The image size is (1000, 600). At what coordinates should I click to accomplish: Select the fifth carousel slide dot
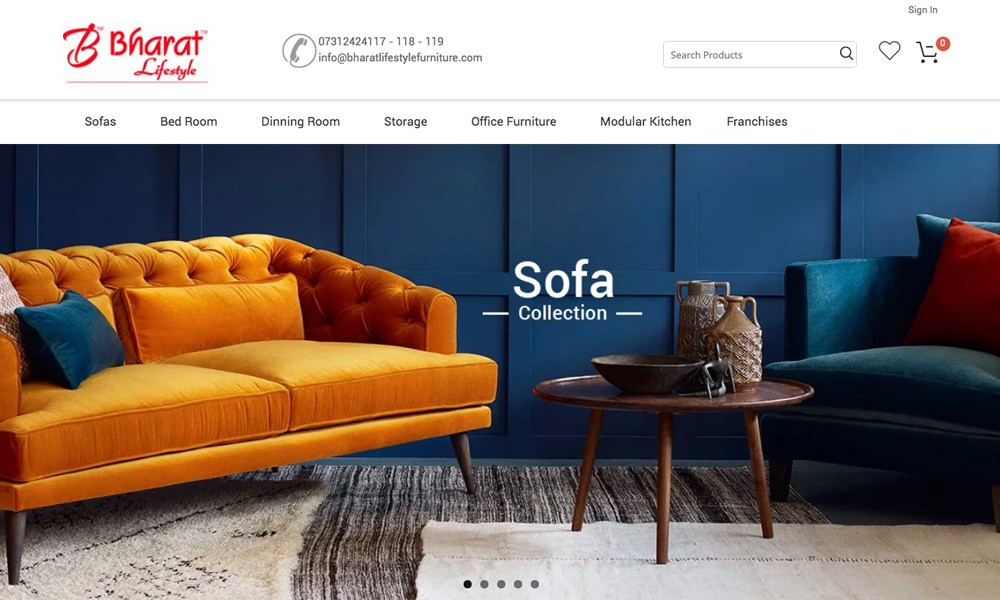pos(534,584)
